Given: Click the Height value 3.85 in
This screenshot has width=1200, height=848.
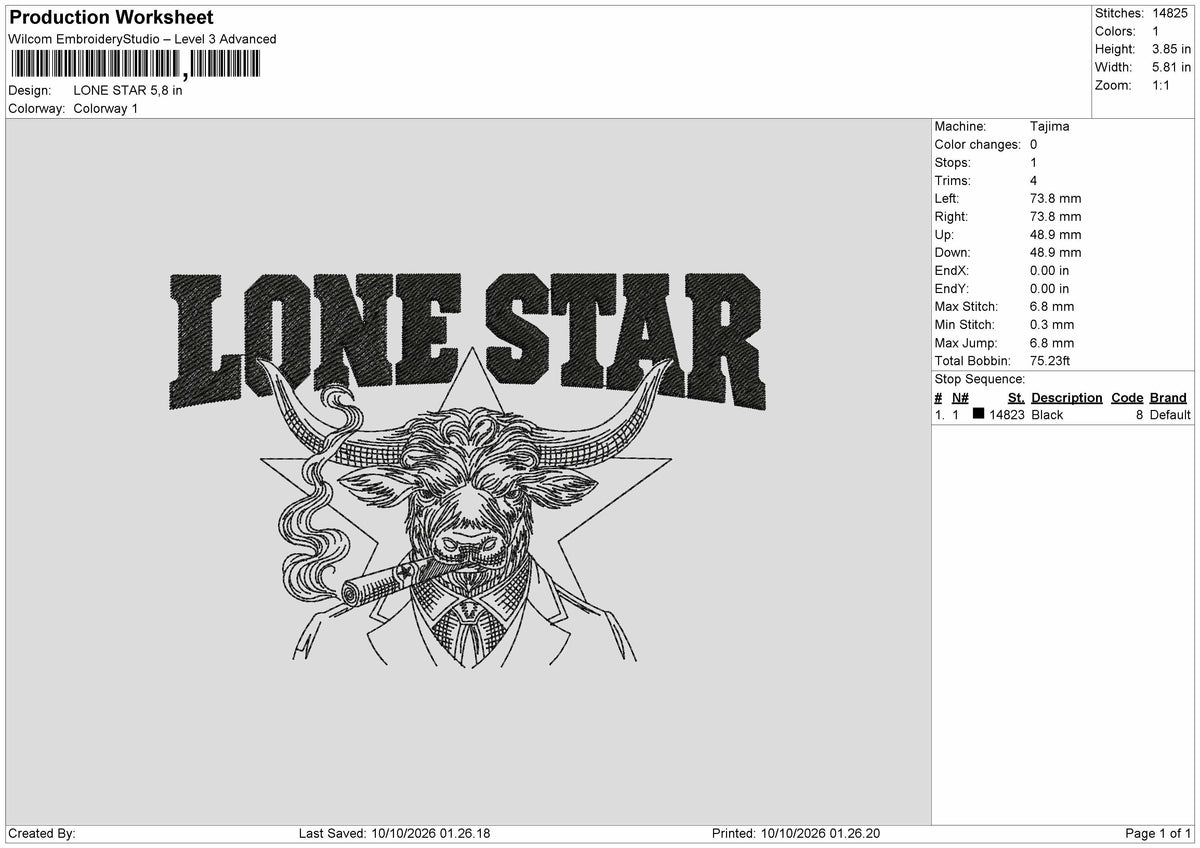Looking at the screenshot, I should (x=1172, y=49).
